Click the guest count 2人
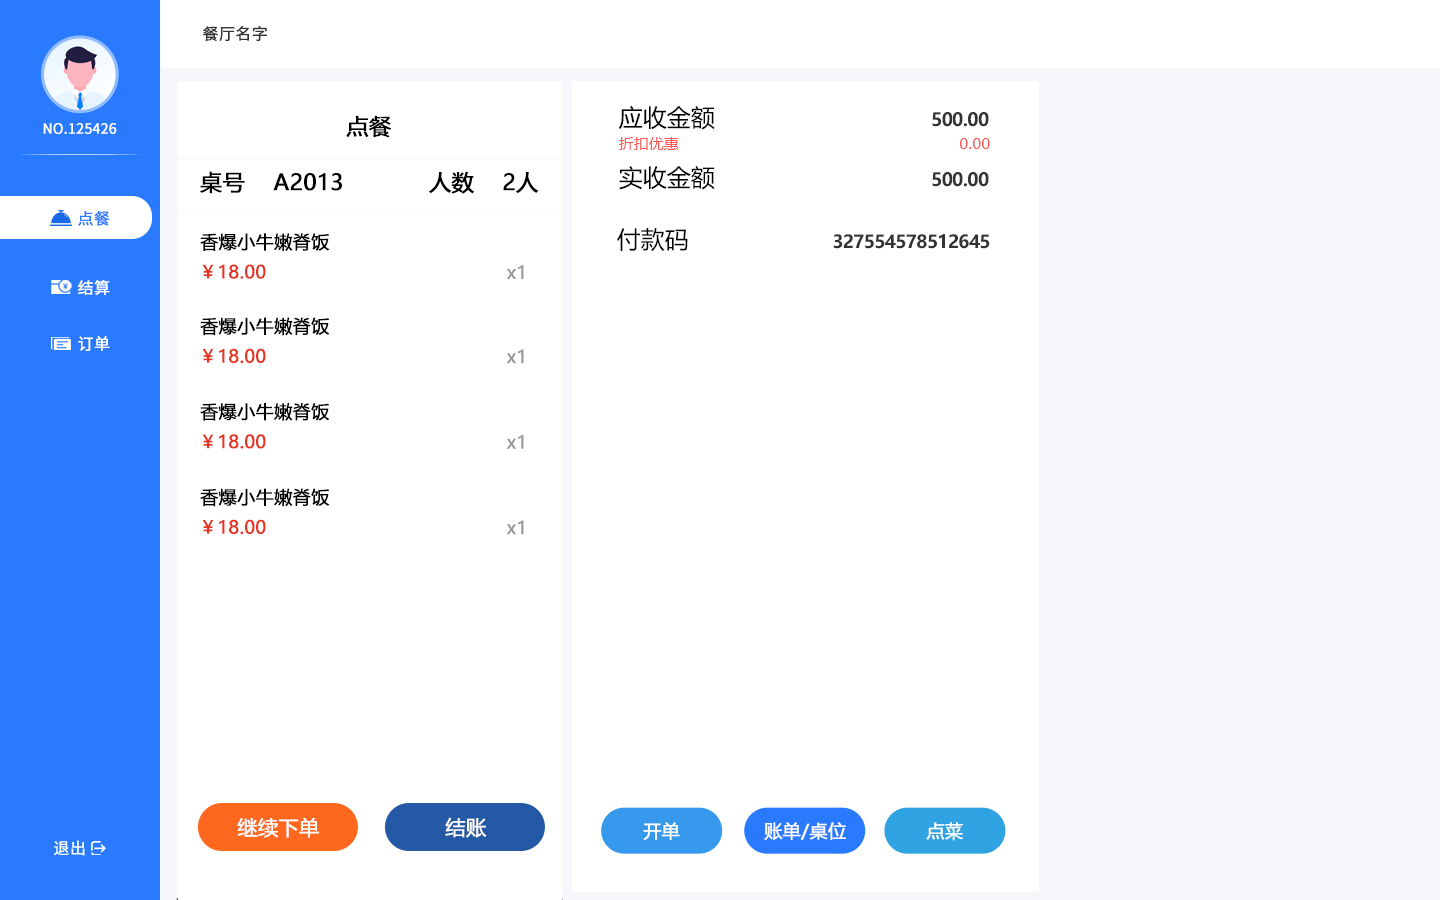Viewport: 1440px width, 900px height. tap(520, 182)
